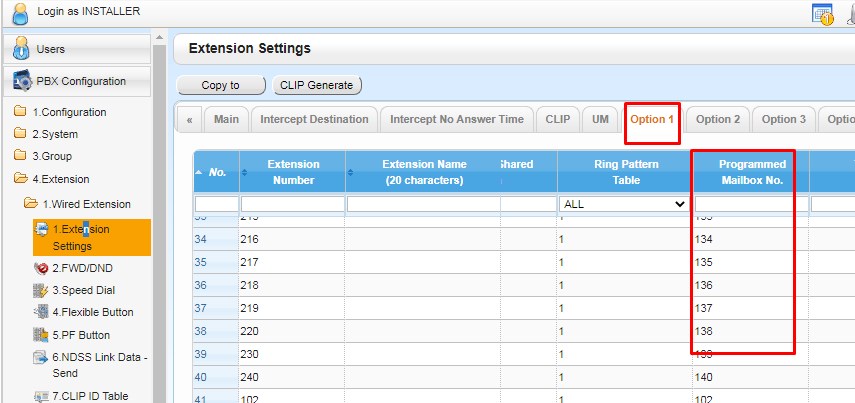Switch to the CLIP tab

pyautogui.click(x=558, y=119)
